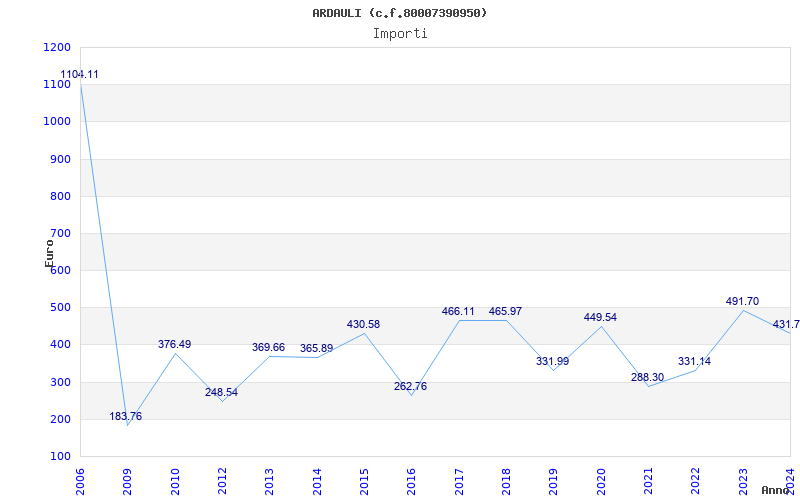Click the 466.11 data label
800x500 pixels.
point(458,311)
